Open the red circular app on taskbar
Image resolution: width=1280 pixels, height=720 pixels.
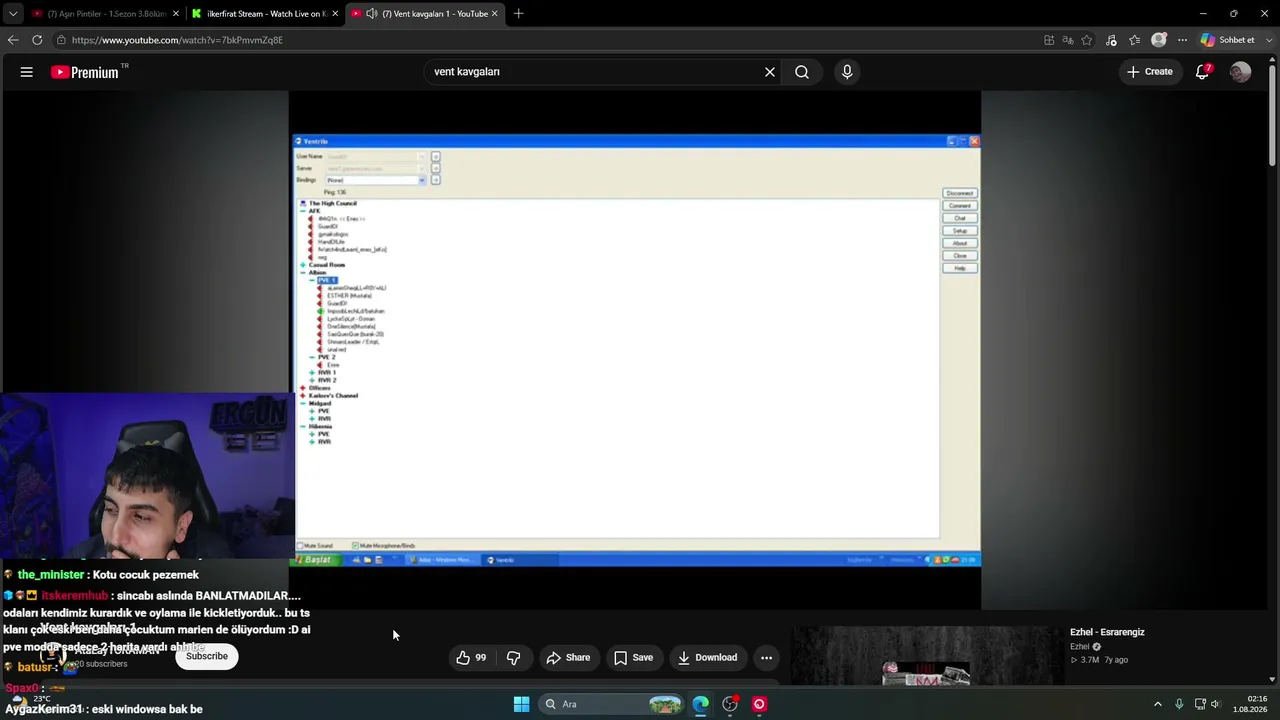tap(759, 704)
